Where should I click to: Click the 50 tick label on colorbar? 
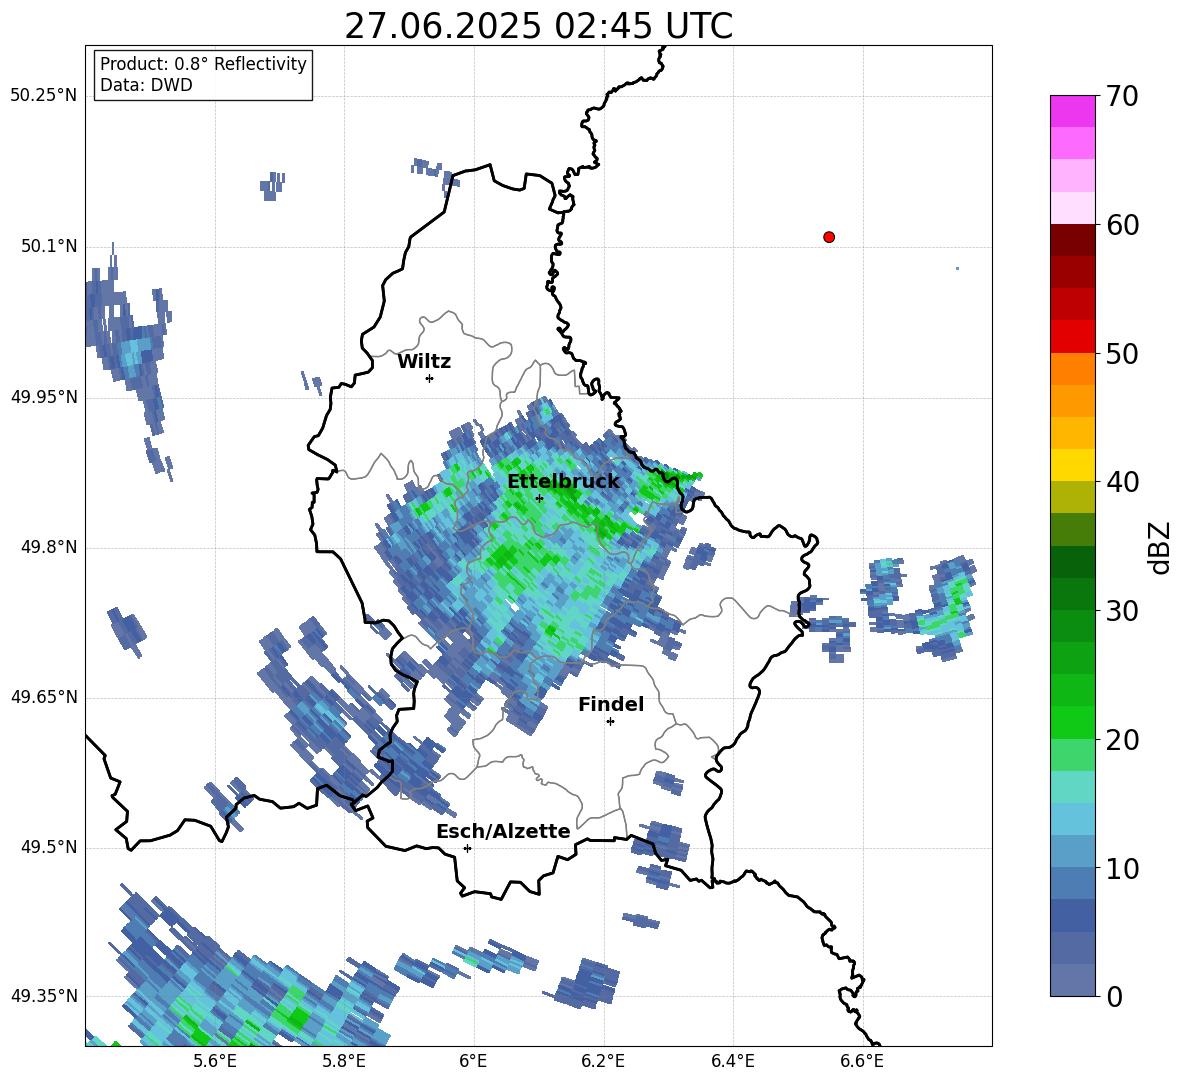pyautogui.click(x=1122, y=353)
